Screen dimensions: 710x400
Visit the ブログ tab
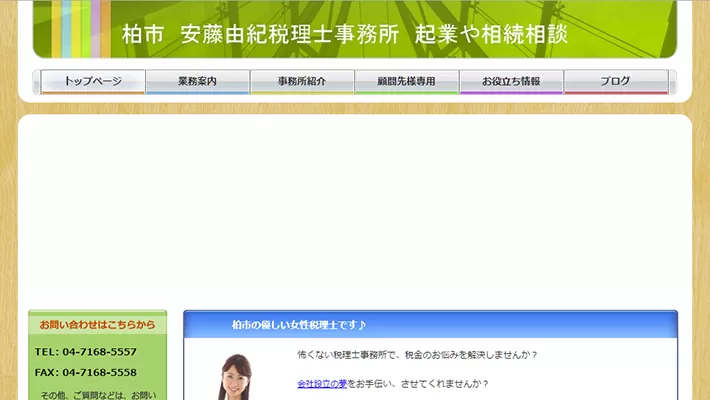[615, 81]
